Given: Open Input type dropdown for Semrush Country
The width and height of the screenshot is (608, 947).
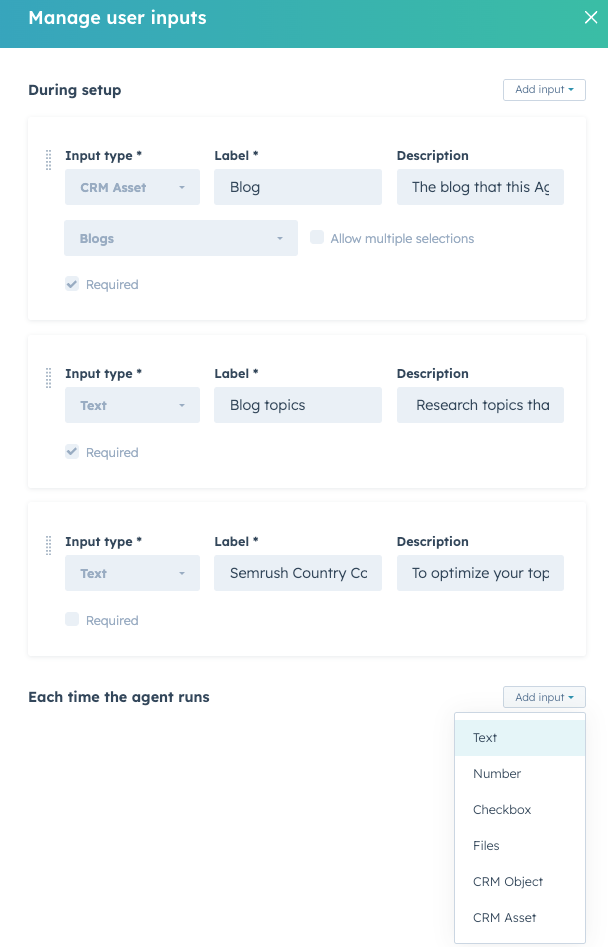Looking at the screenshot, I should pyautogui.click(x=132, y=573).
